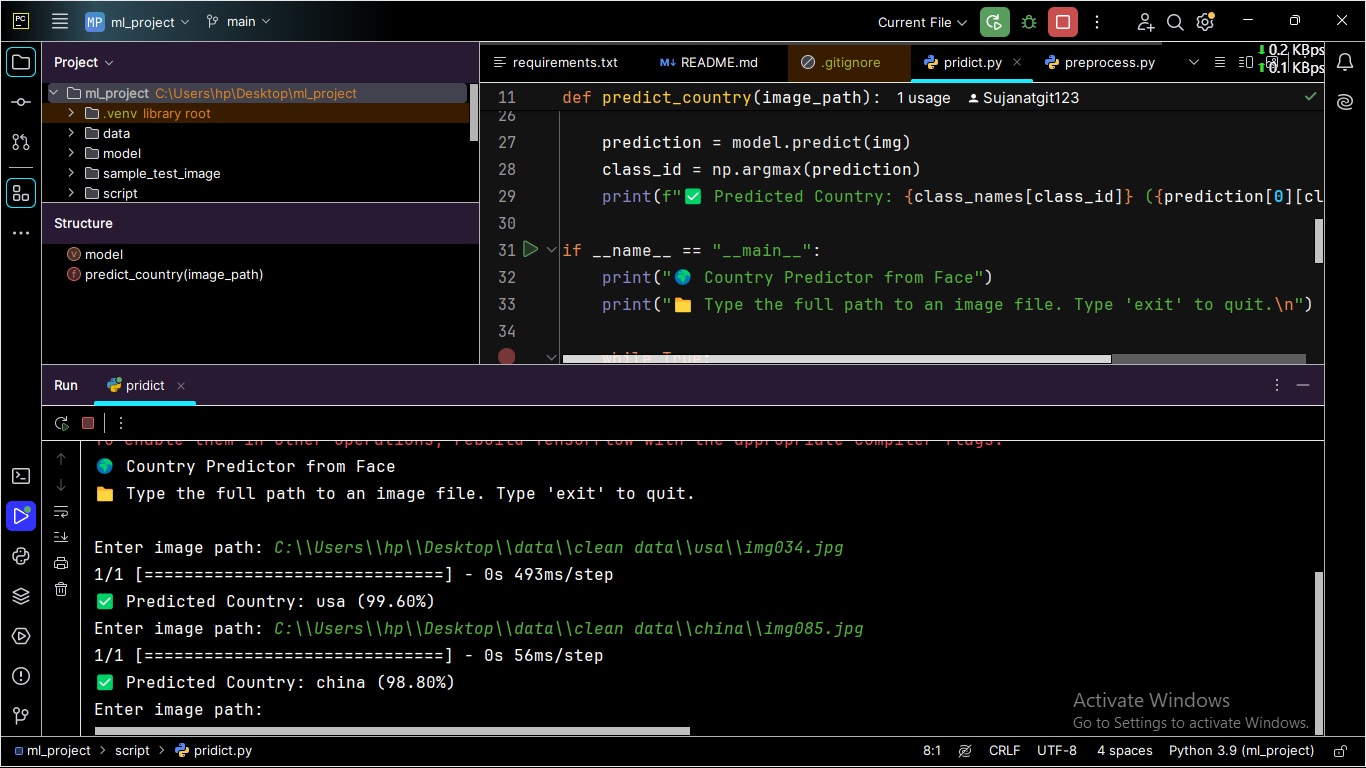Screen dimensions: 1366x768
Task: Click Python 3.9 (ml_project) interpreter in status bar
Action: 1241,750
